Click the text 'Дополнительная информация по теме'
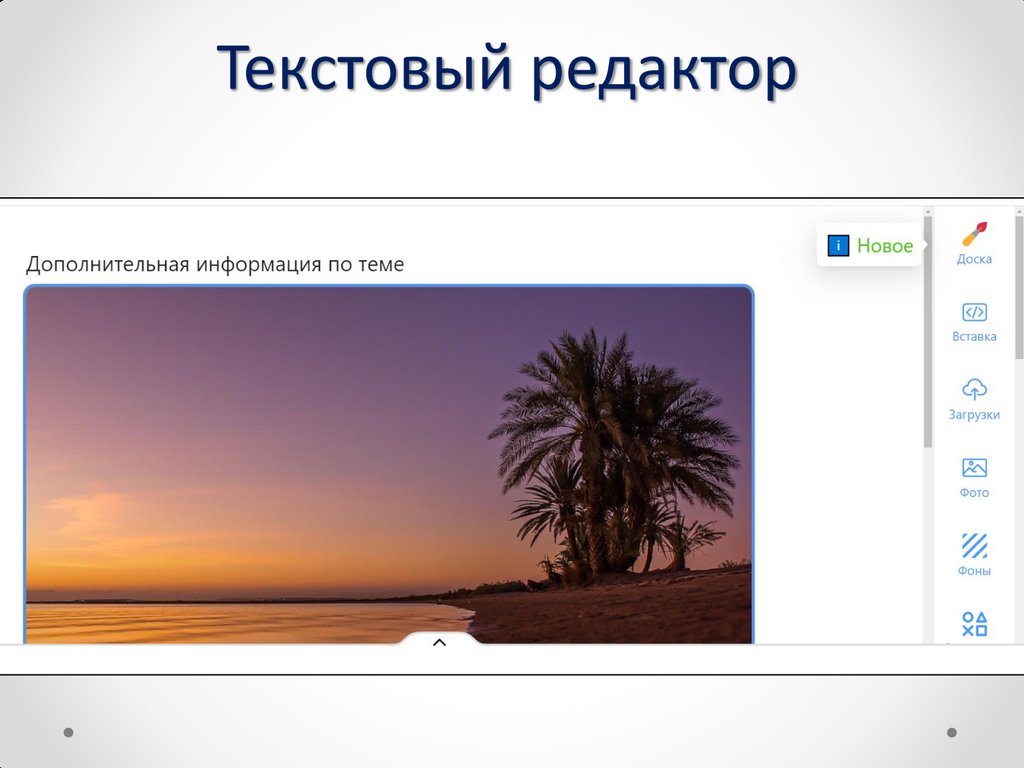This screenshot has width=1024, height=768. pyautogui.click(x=215, y=264)
